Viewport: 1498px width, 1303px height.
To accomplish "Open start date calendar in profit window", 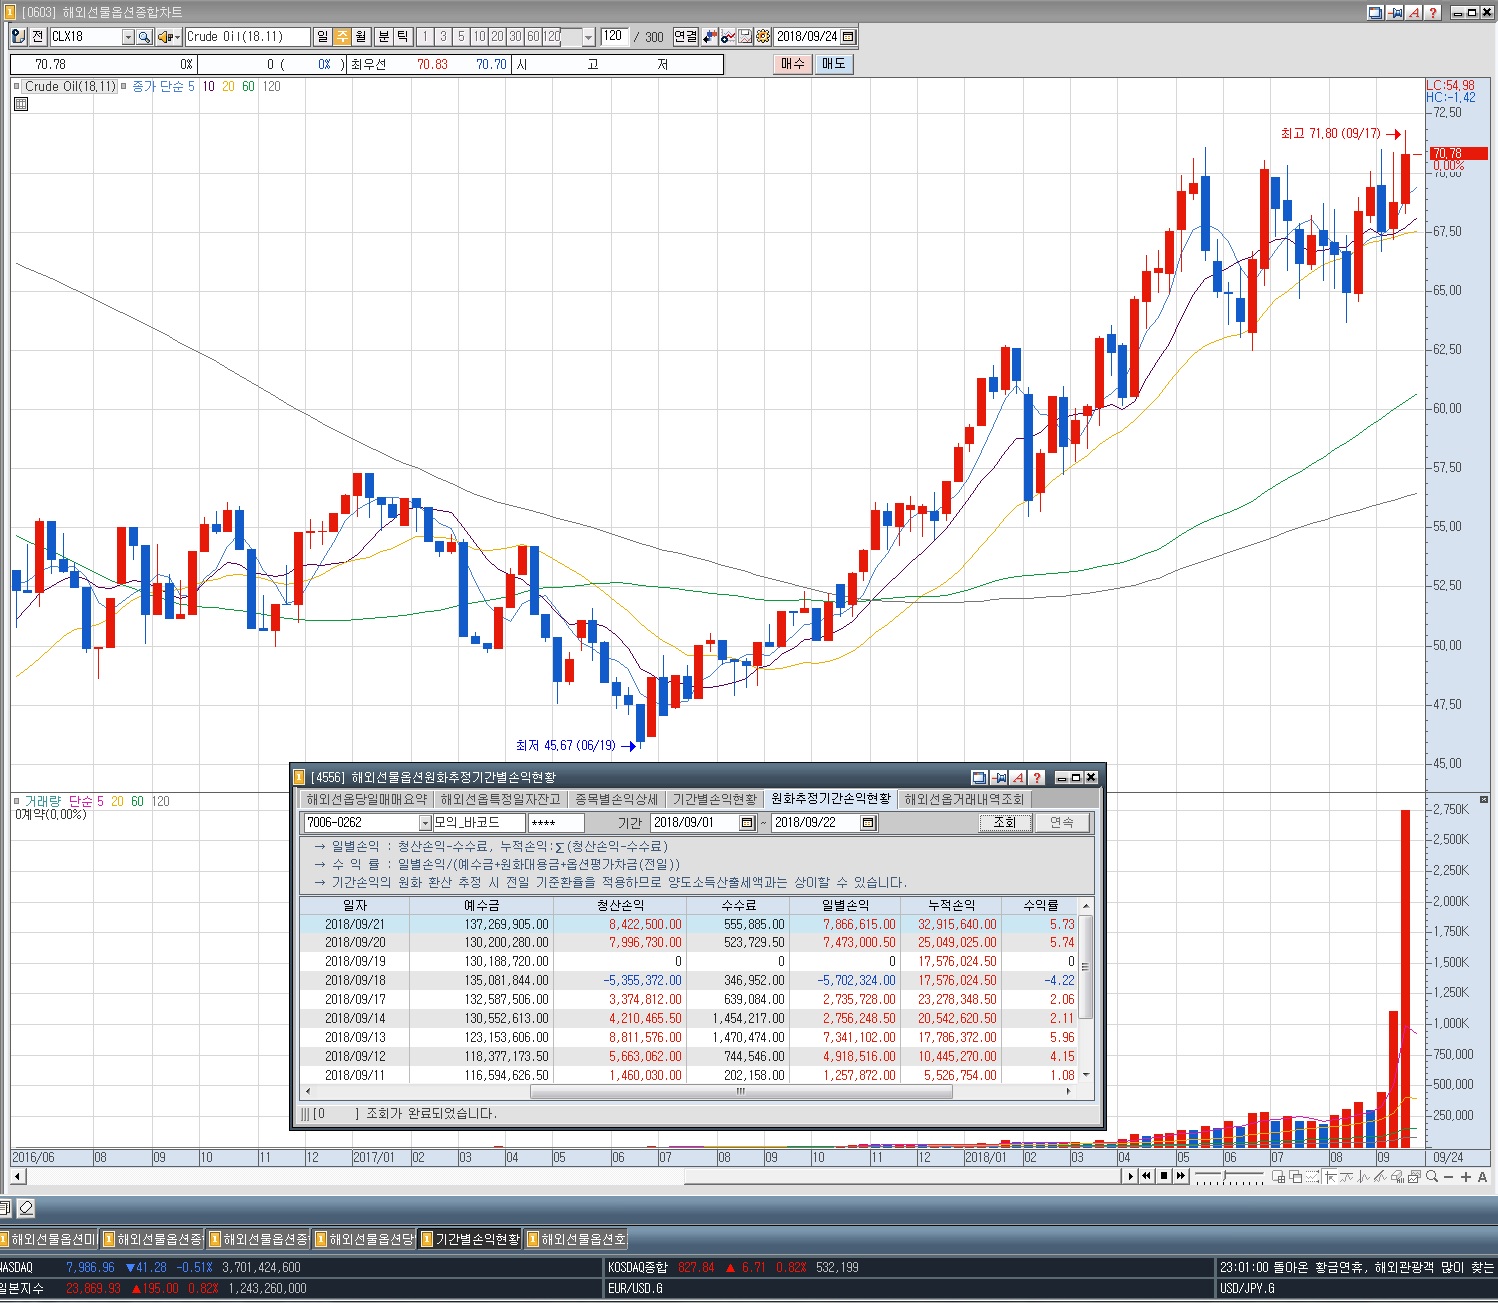I will 746,823.
